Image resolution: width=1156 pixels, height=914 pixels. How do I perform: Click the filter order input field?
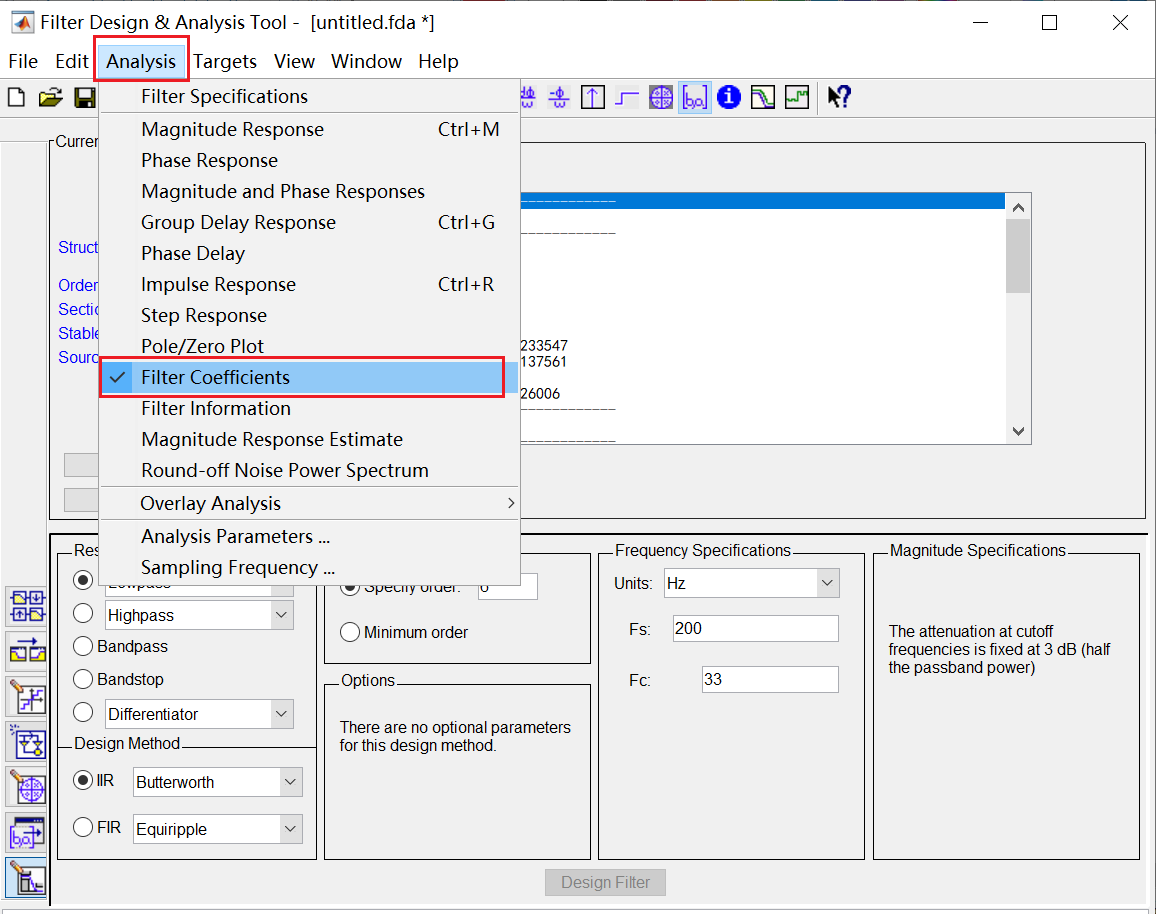pos(508,587)
